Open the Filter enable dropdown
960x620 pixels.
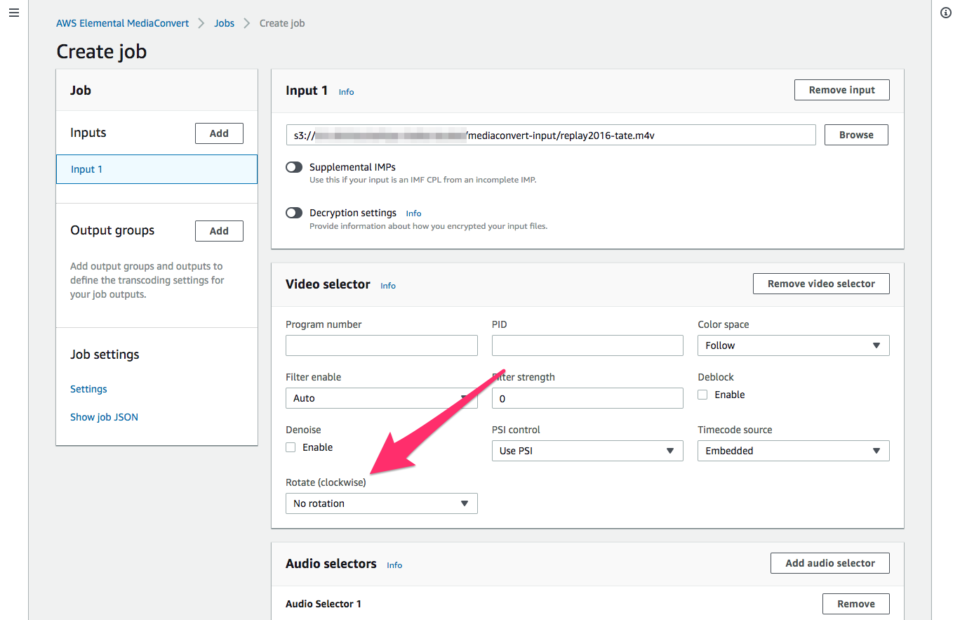tap(381, 398)
